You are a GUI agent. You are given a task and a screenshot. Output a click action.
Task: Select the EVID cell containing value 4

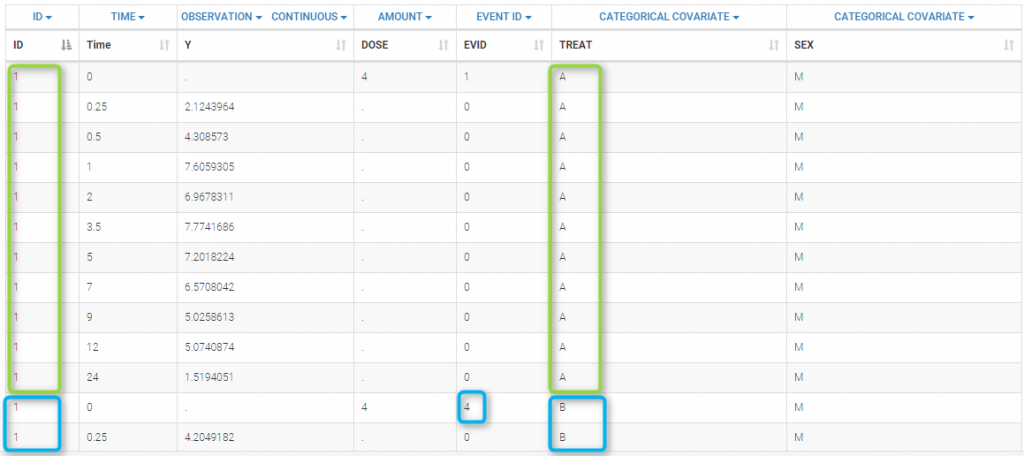coord(467,407)
